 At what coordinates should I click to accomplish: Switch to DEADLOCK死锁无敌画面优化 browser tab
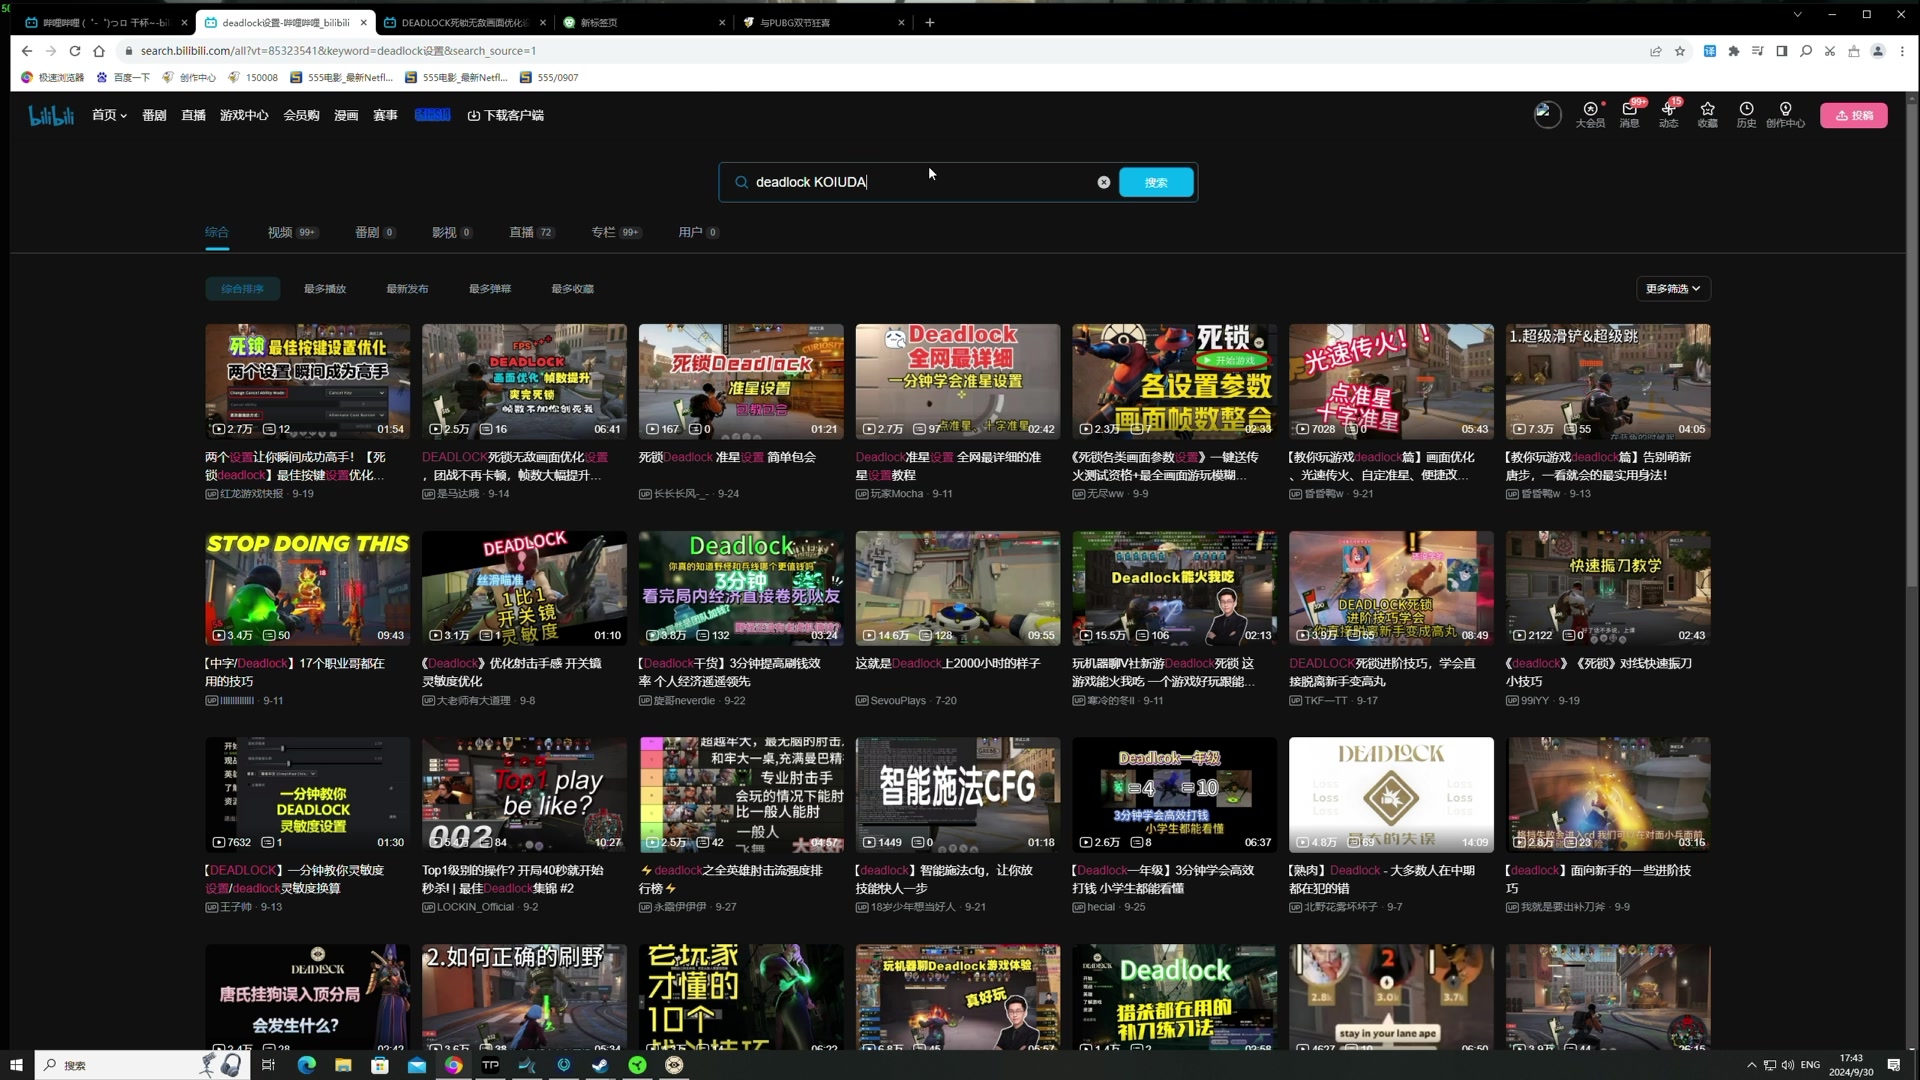click(465, 22)
